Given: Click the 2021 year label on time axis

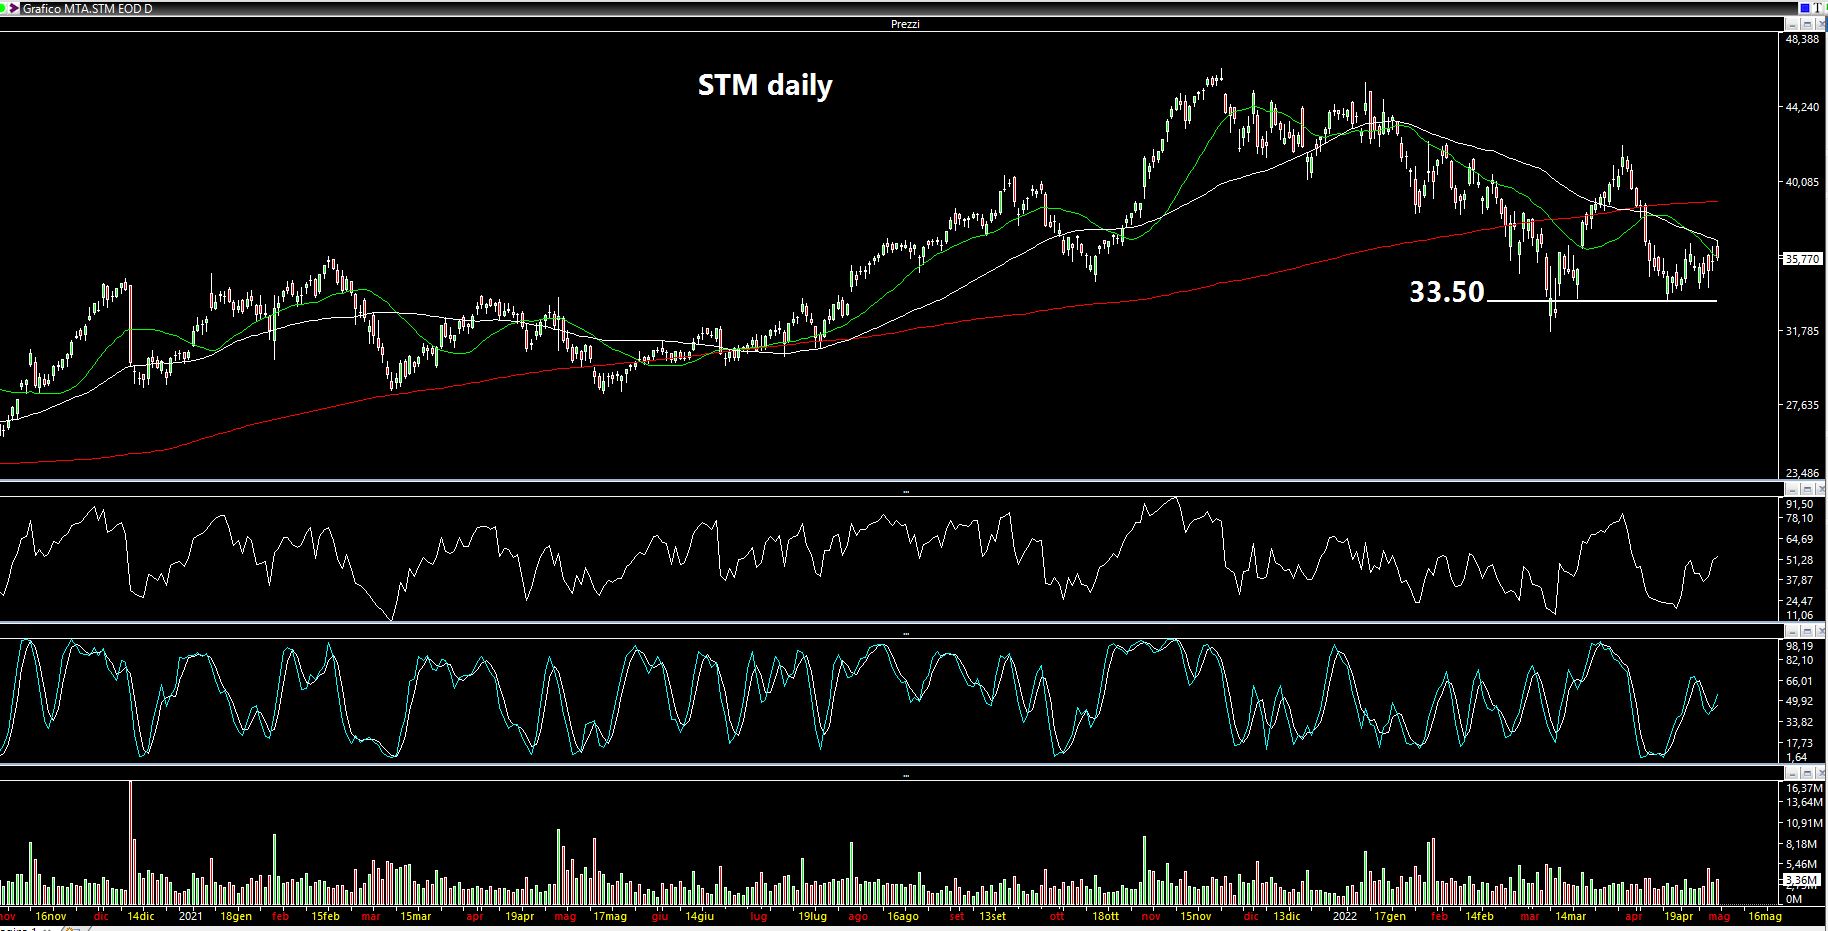Looking at the screenshot, I should pyautogui.click(x=191, y=916).
